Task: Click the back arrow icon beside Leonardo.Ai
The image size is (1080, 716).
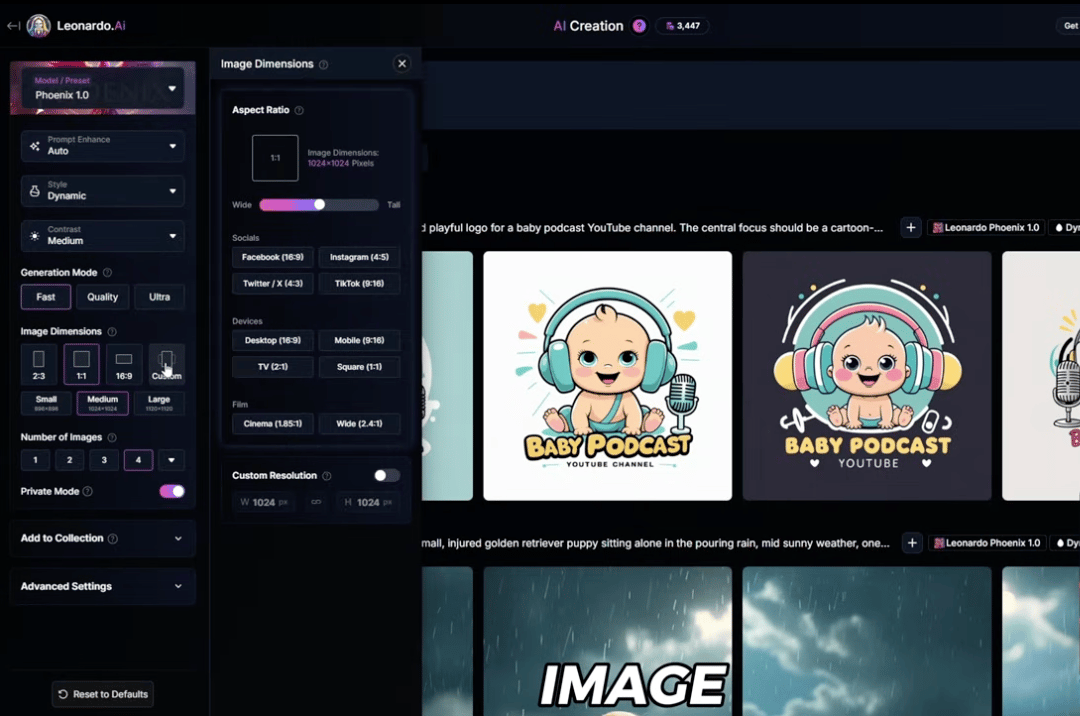Action: pyautogui.click(x=13, y=25)
